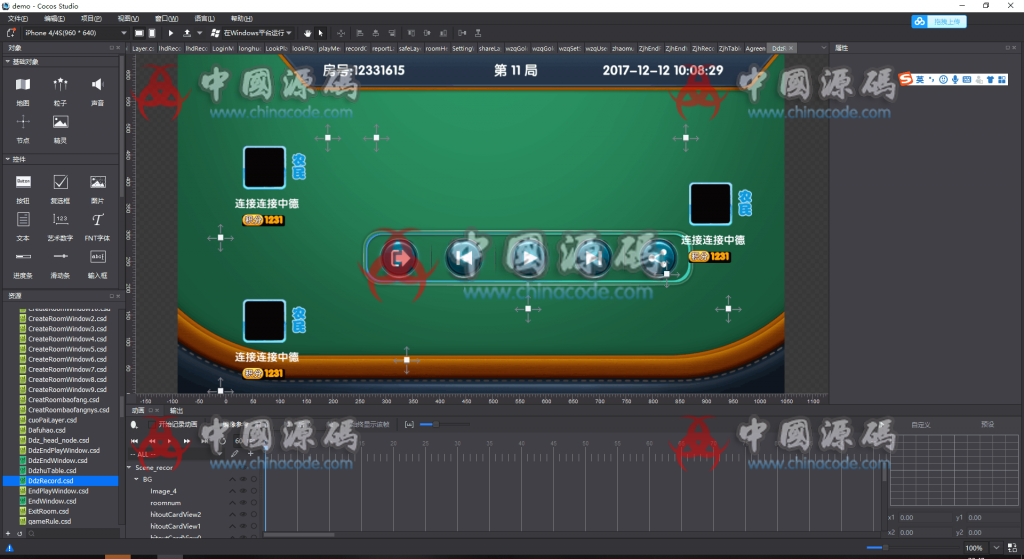Toggle visibility eye for Image_4 layer
Screen dimensions: 1024x559
pos(243,491)
